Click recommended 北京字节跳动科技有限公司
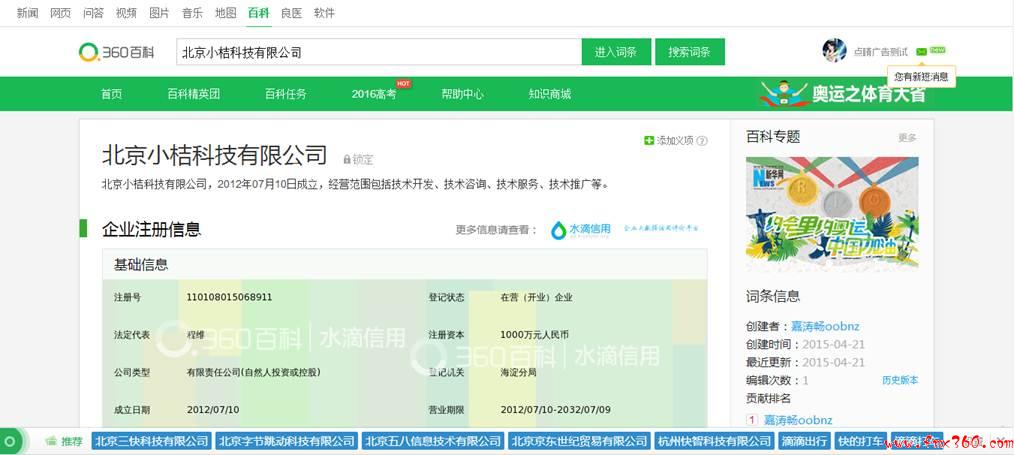 (x=286, y=441)
